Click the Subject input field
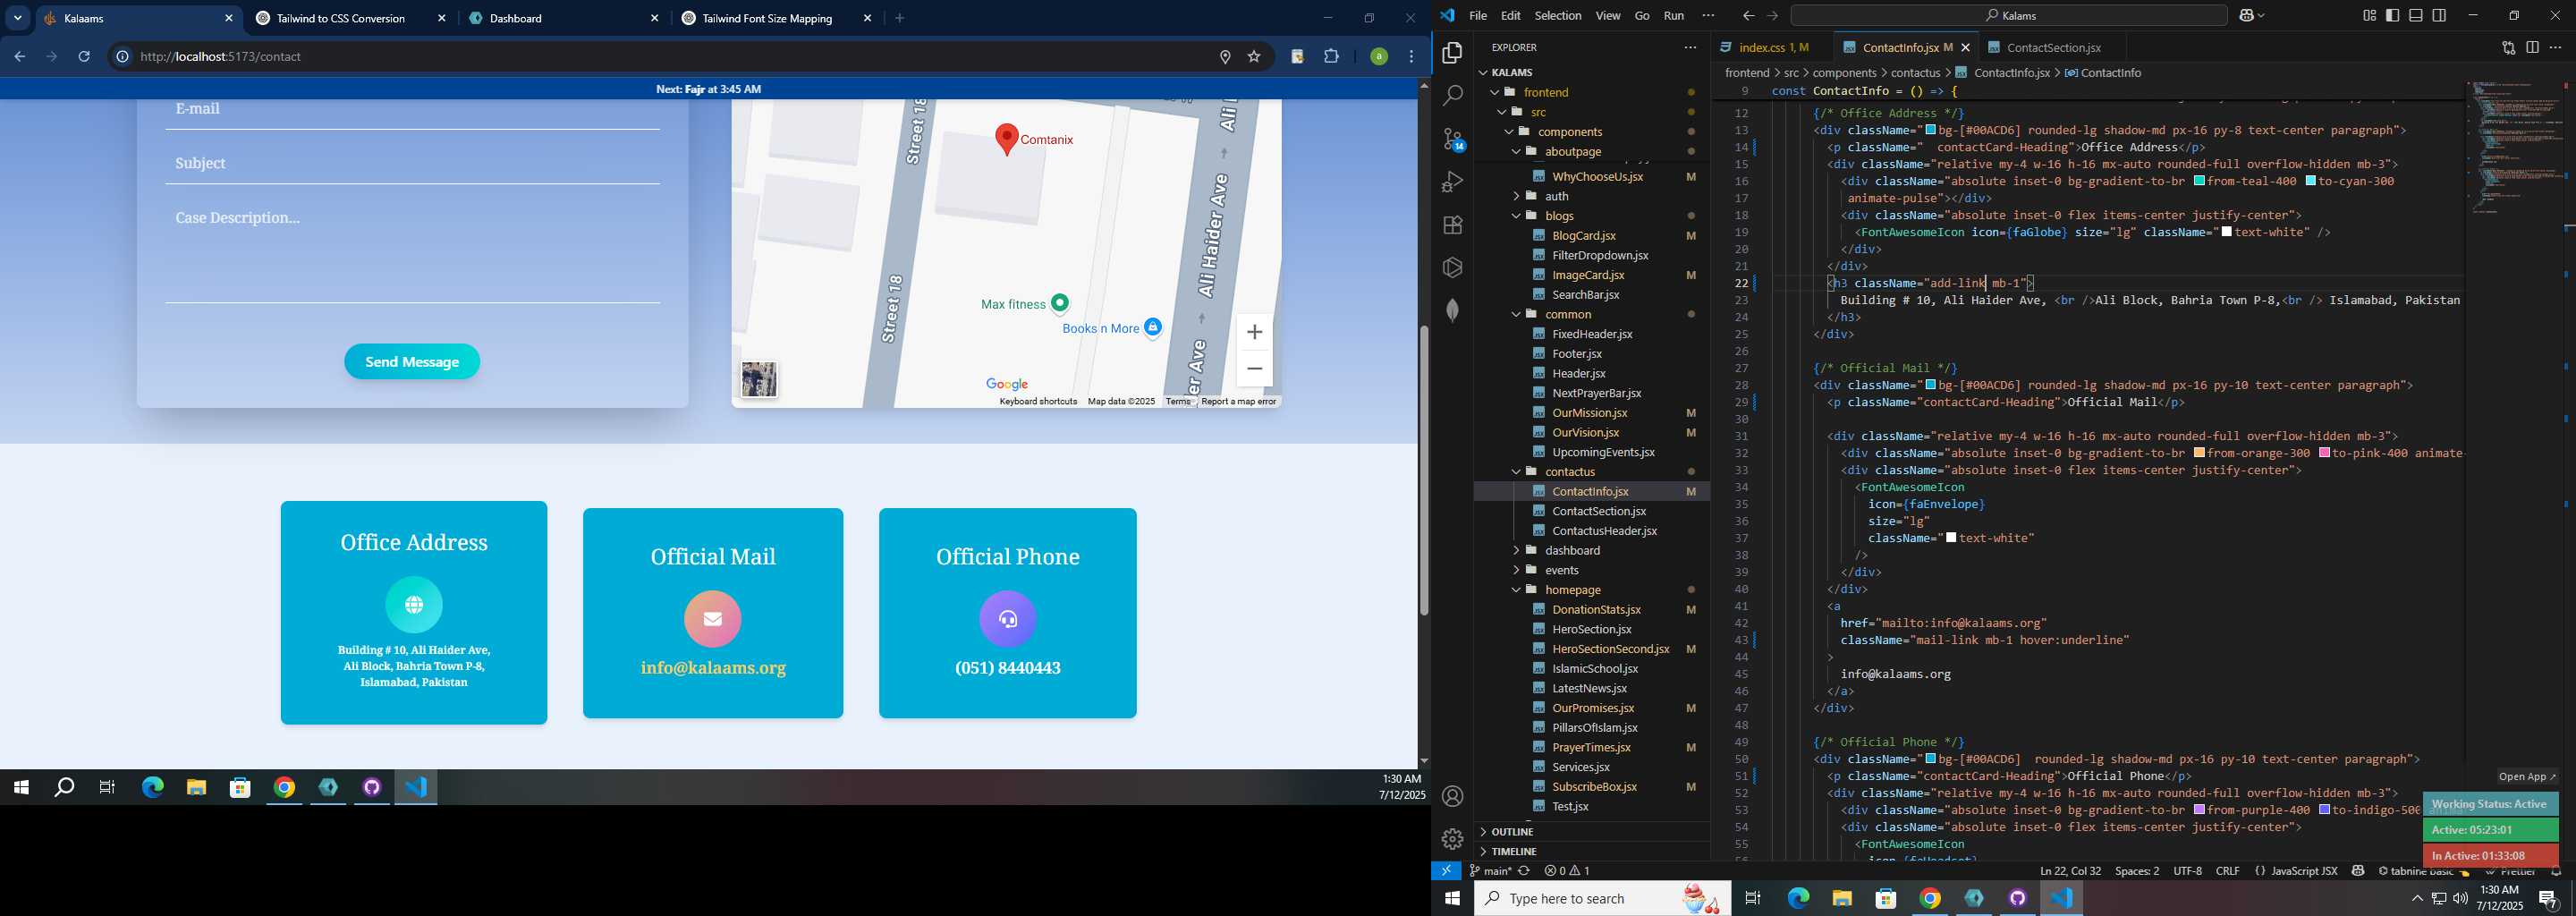 412,164
